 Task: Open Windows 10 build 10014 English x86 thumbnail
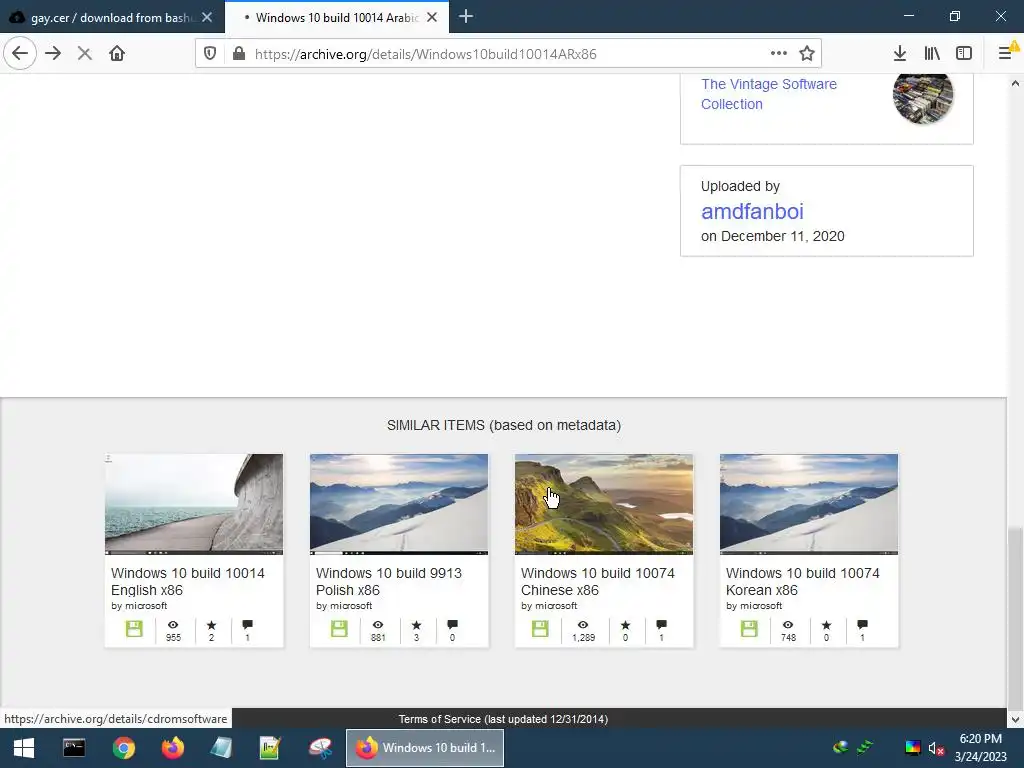tap(194, 504)
